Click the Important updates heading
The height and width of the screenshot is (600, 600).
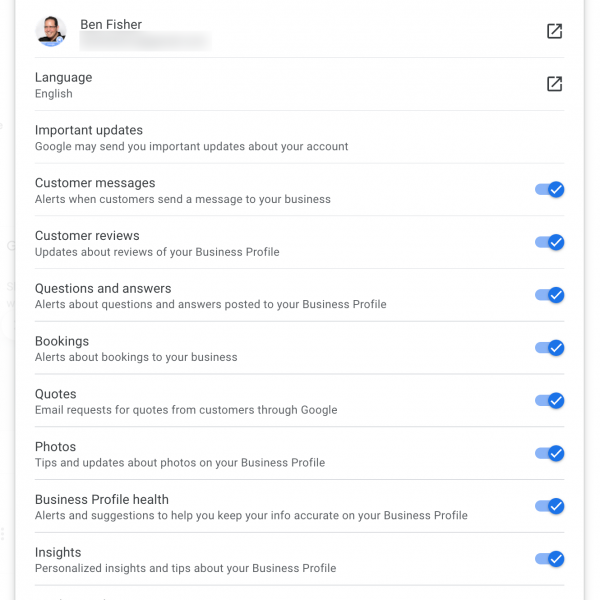[x=89, y=130]
